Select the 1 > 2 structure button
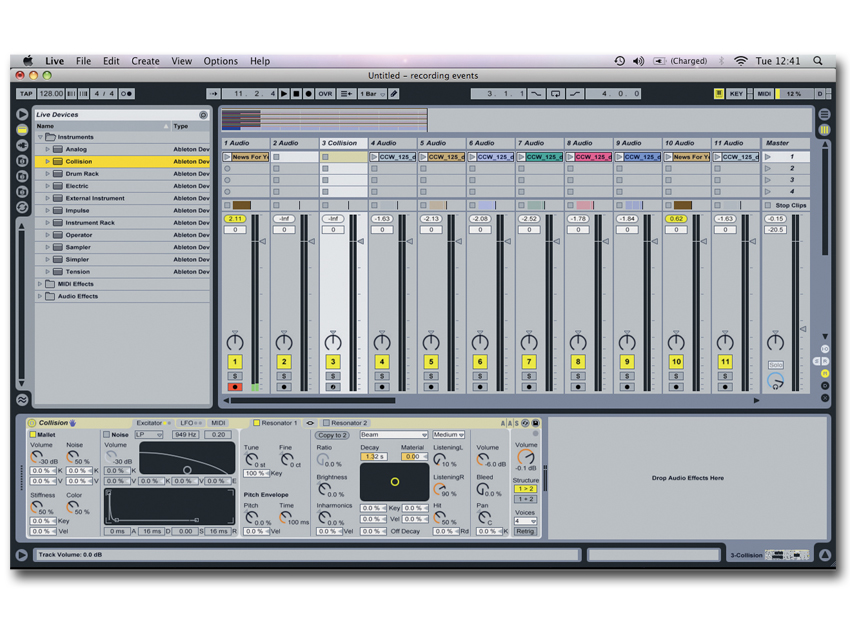This screenshot has height=638, width=850. (x=525, y=489)
